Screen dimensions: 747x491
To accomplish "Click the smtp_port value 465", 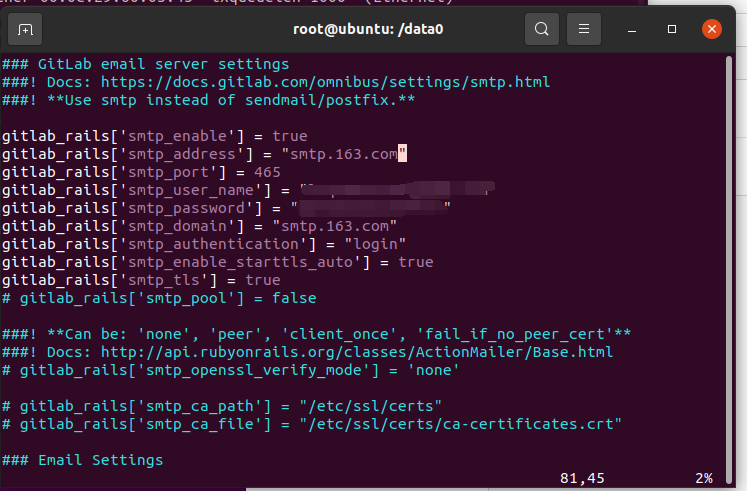I will coord(267,172).
